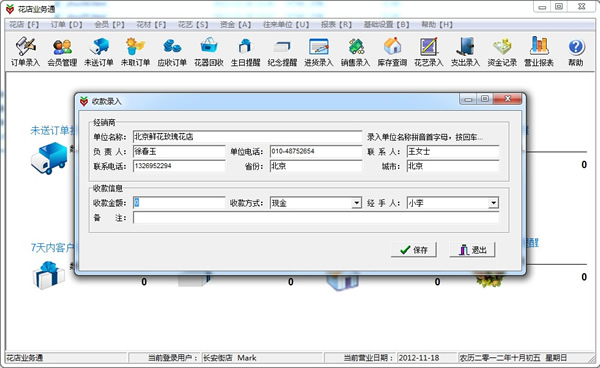Focus the 城市 city field
The width and height of the screenshot is (600, 368).
[x=453, y=166]
